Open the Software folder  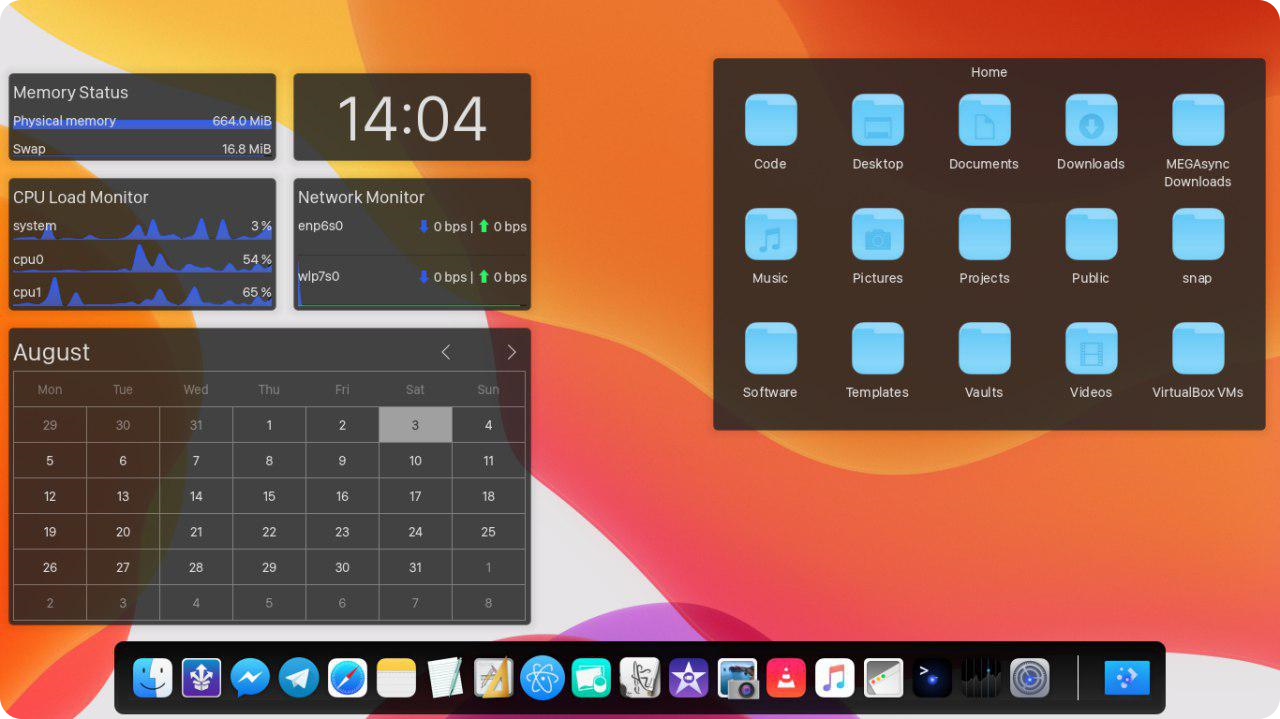click(x=770, y=360)
